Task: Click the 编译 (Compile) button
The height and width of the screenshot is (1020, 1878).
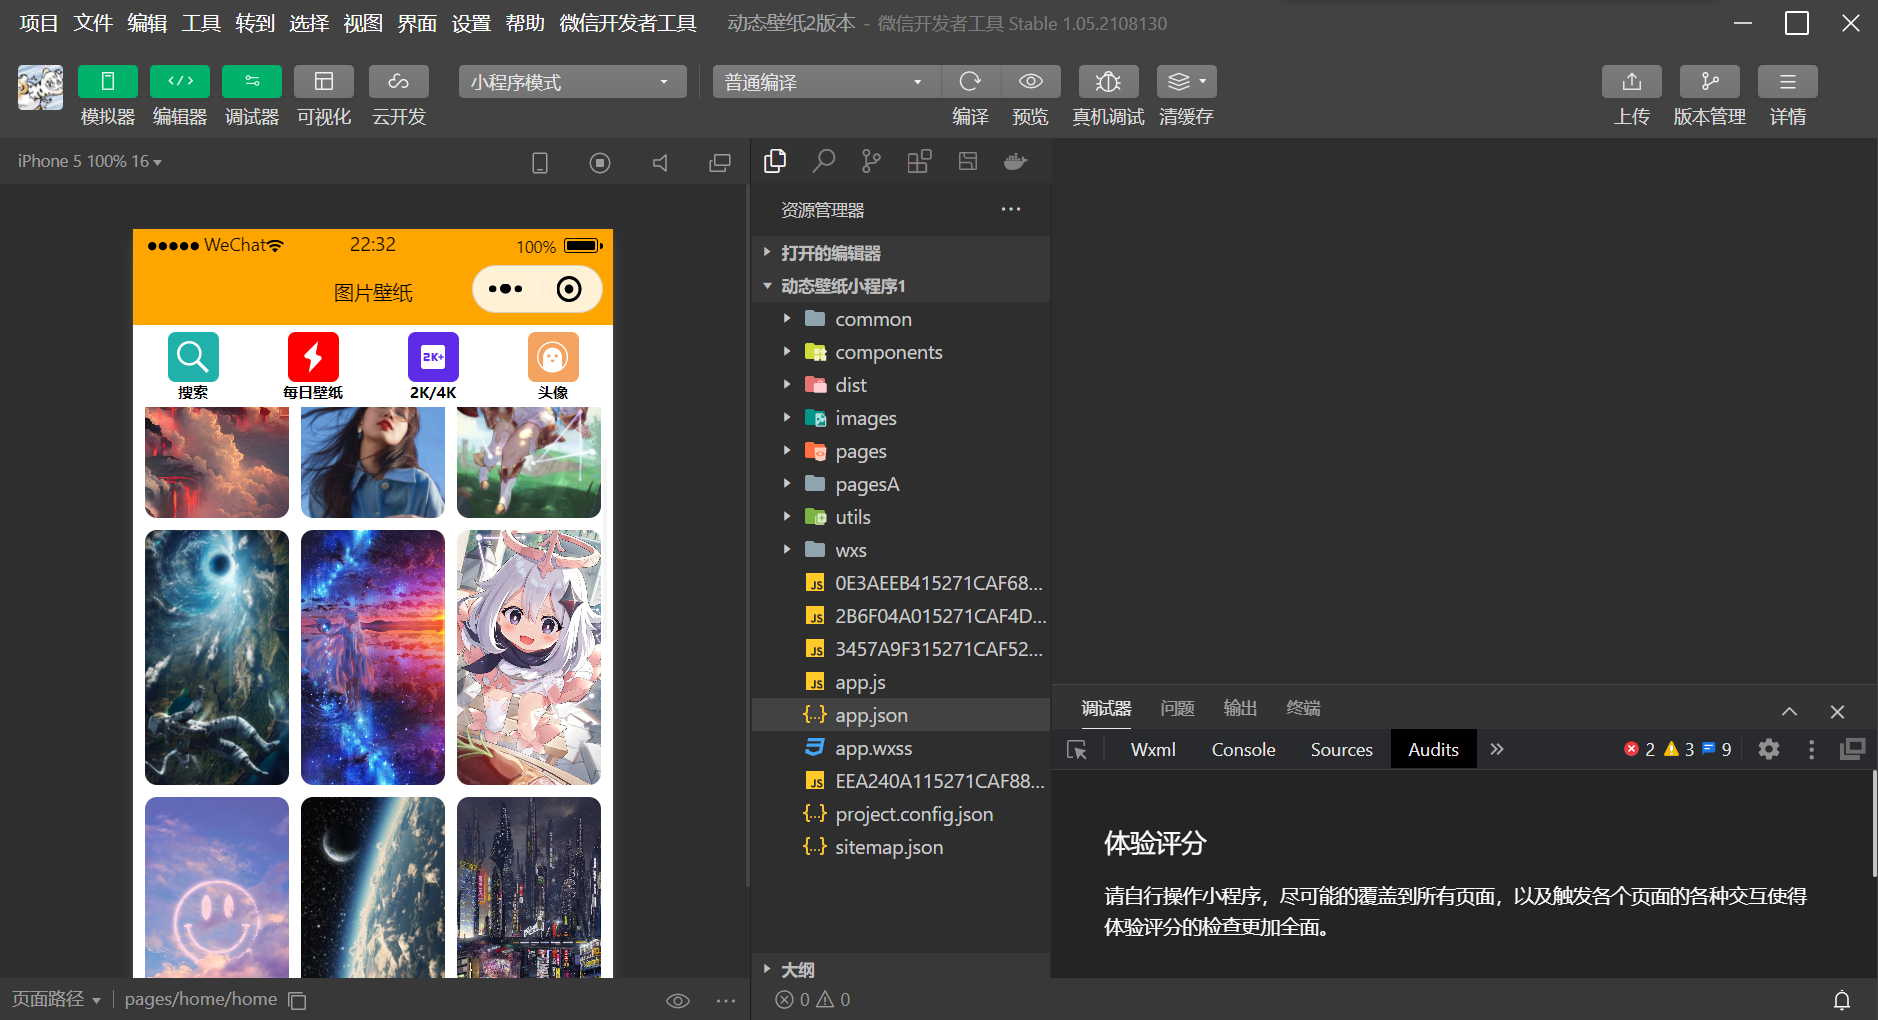Action: [971, 82]
